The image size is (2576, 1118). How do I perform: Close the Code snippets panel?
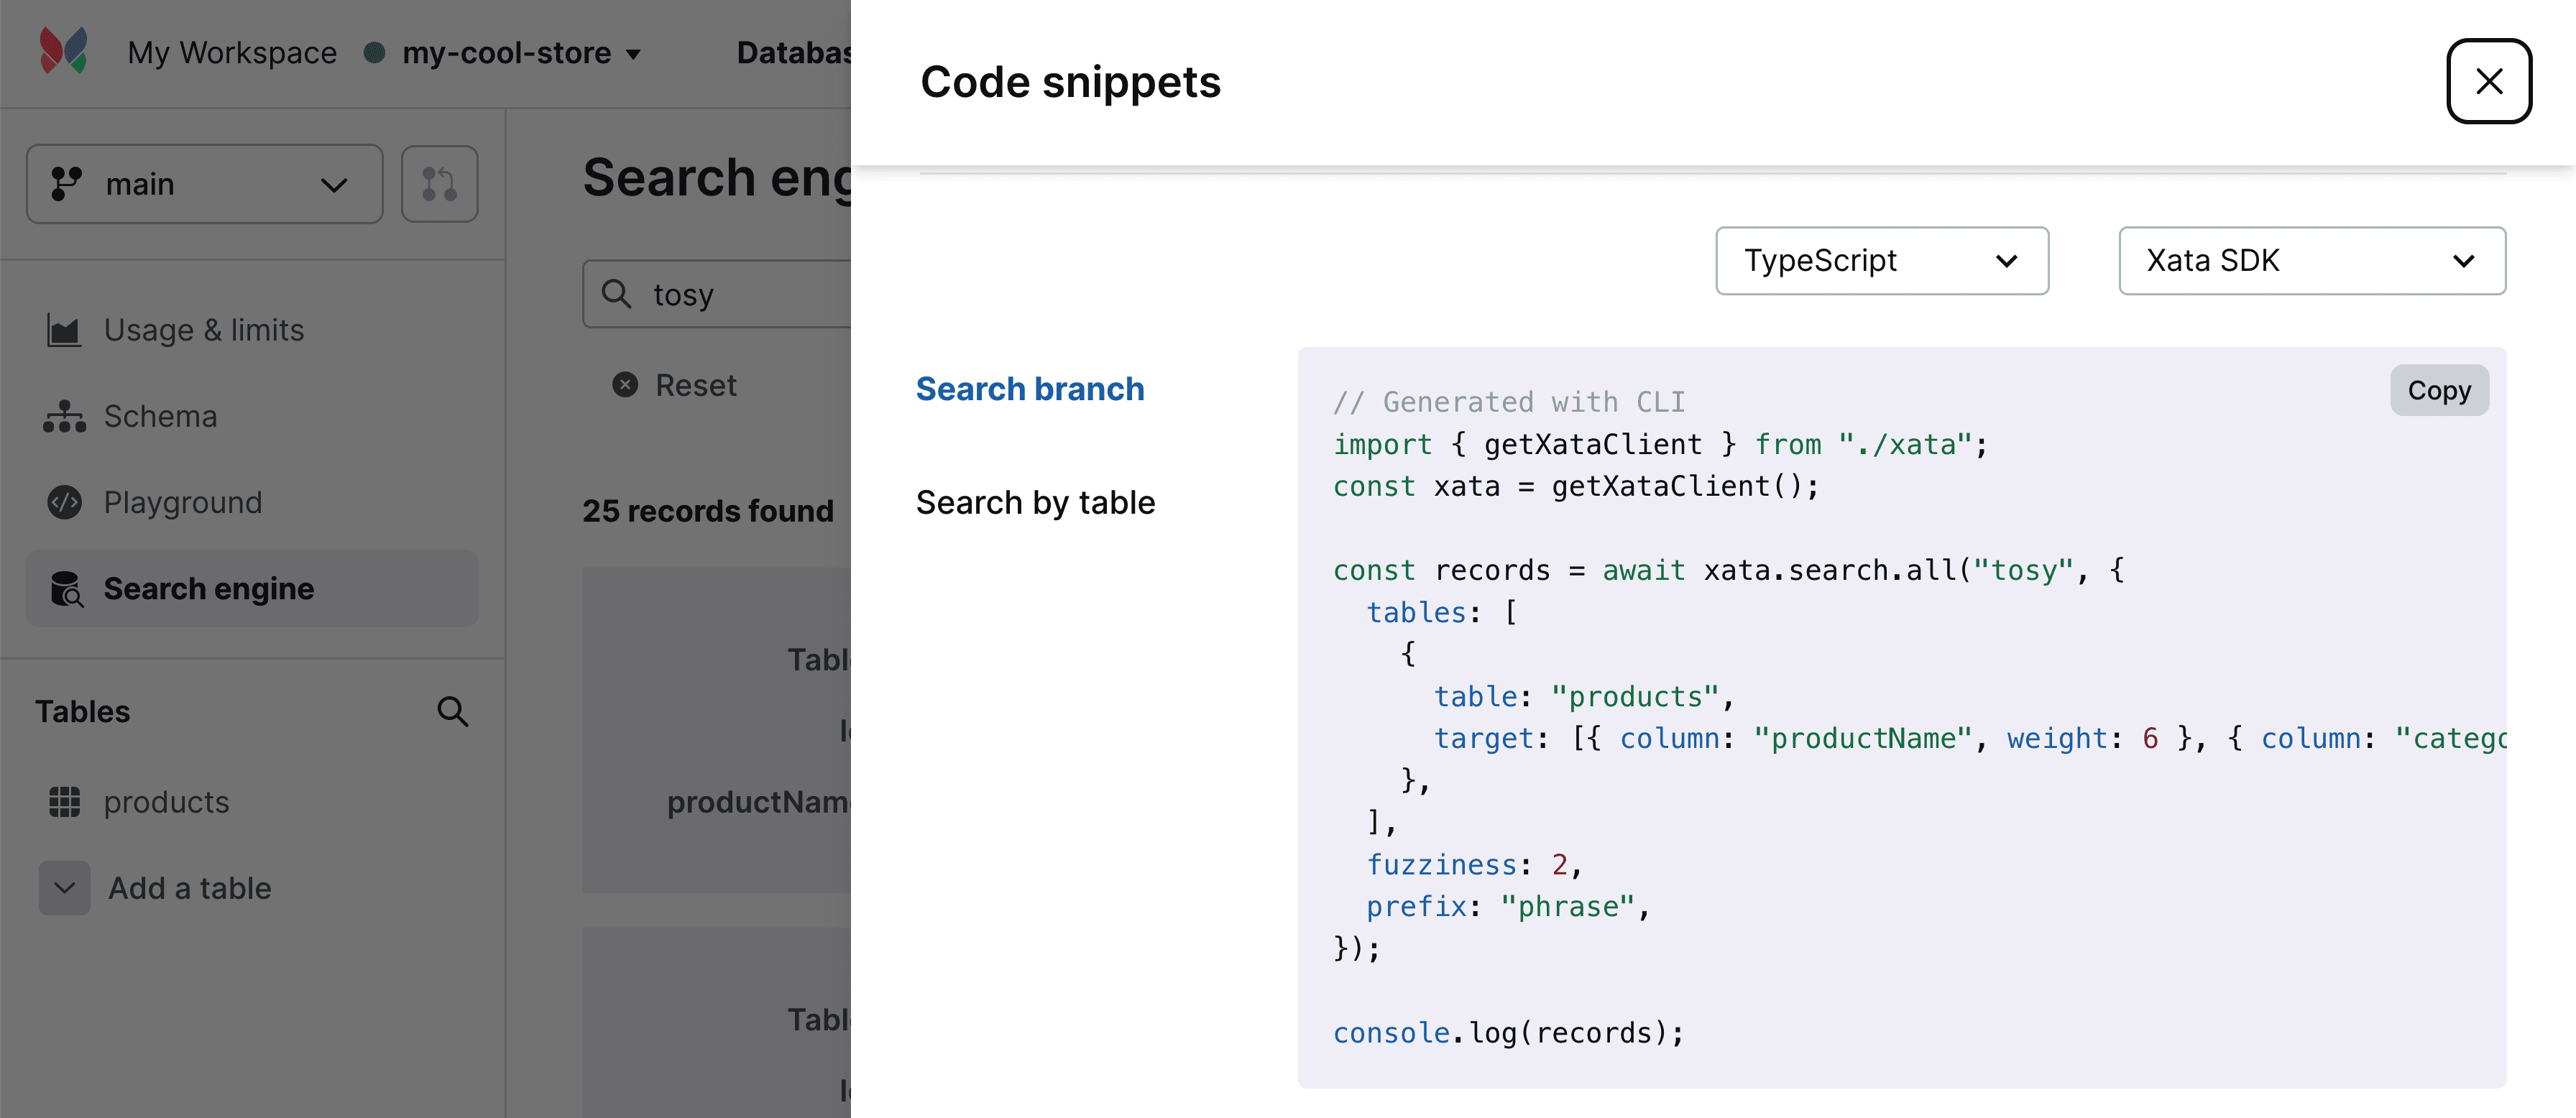pos(2488,81)
